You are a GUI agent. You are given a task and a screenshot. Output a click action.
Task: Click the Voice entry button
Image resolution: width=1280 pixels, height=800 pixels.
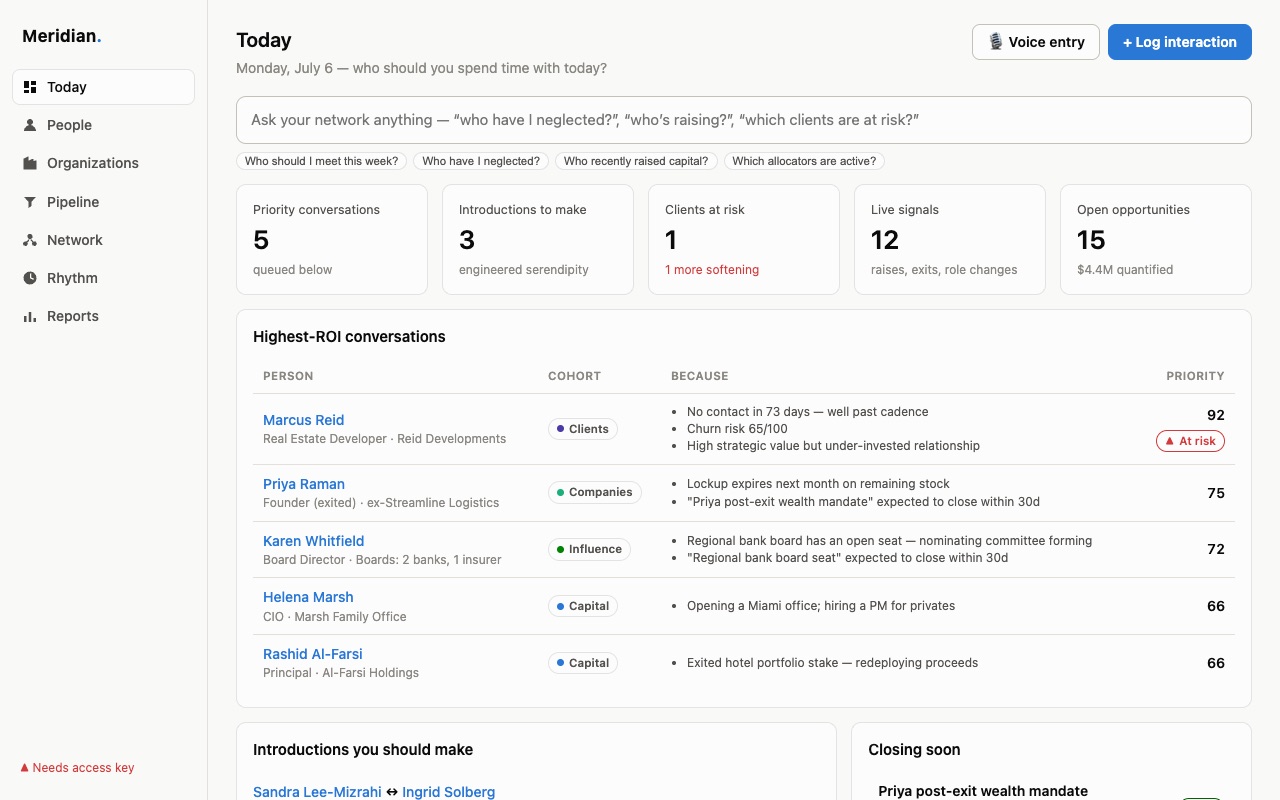click(x=1036, y=42)
